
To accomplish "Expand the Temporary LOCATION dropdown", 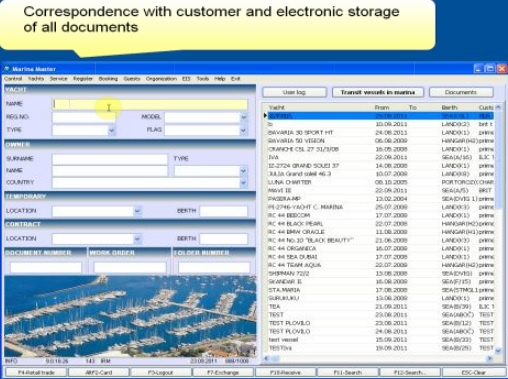I will click(138, 211).
